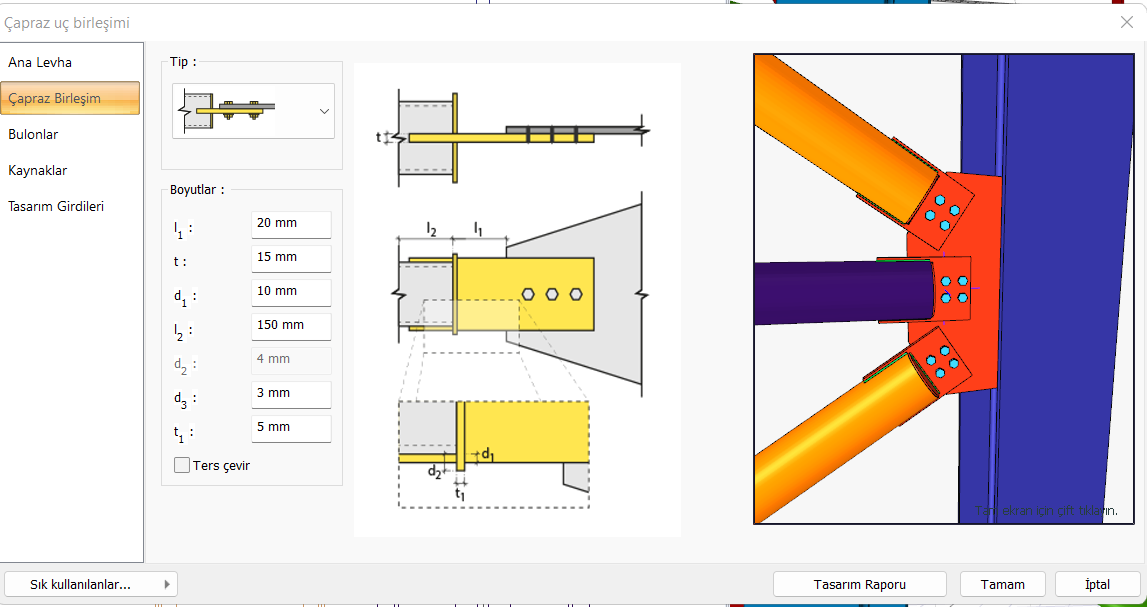The height and width of the screenshot is (607, 1147).
Task: Expand the Sık kullanılanlar arrow menu
Action: tap(167, 584)
